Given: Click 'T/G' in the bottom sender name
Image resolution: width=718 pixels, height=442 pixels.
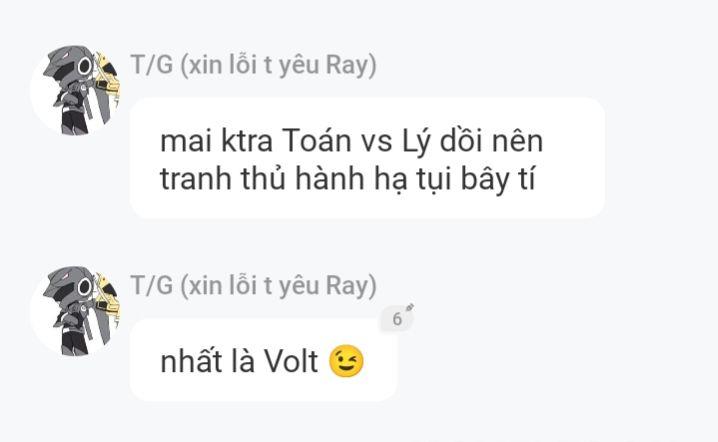Looking at the screenshot, I should coord(152,286).
